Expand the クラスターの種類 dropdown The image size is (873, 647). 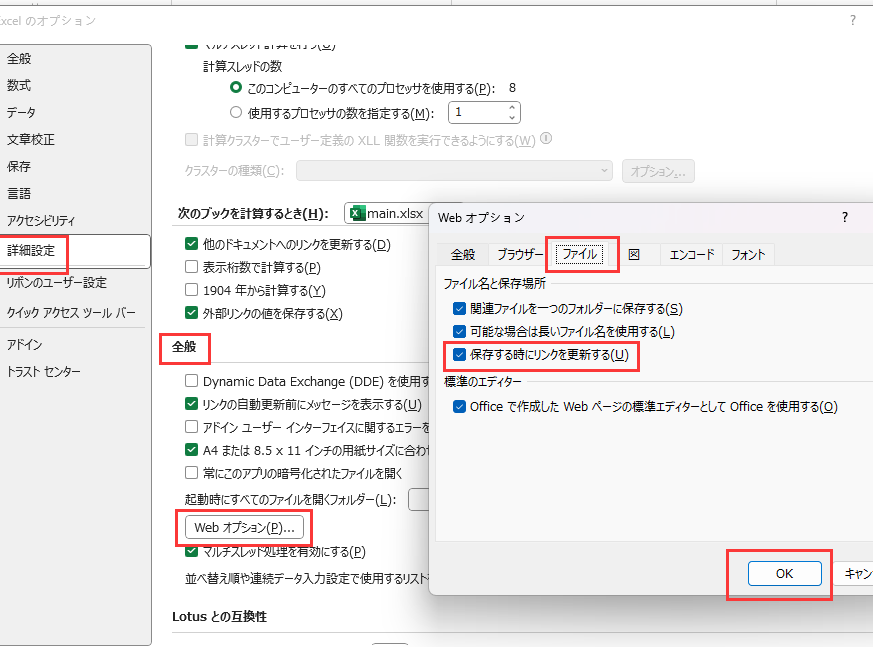pos(605,171)
